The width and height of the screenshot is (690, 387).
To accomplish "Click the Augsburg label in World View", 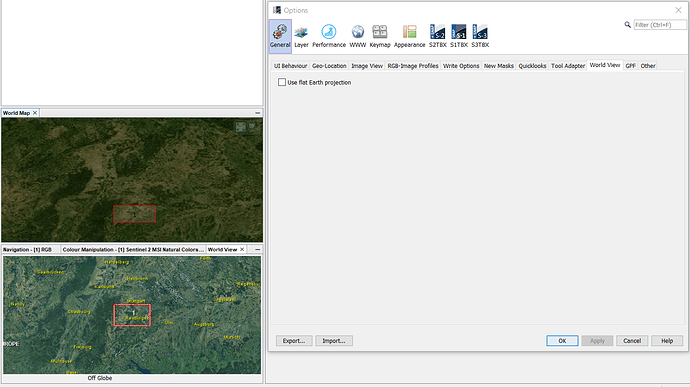I will [x=204, y=324].
